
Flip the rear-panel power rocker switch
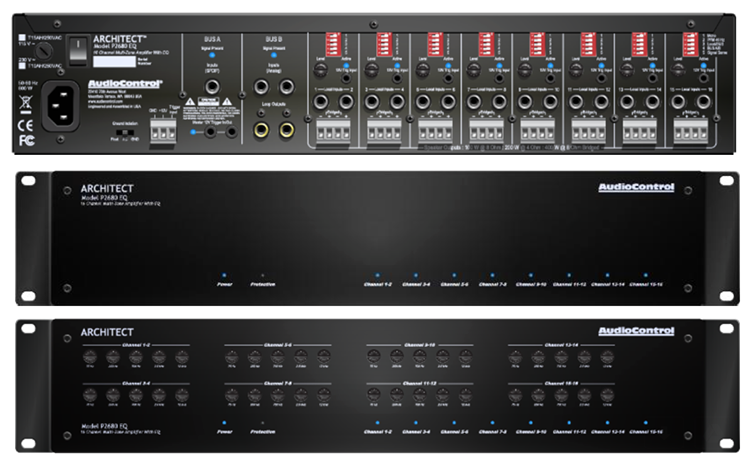[x=78, y=51]
